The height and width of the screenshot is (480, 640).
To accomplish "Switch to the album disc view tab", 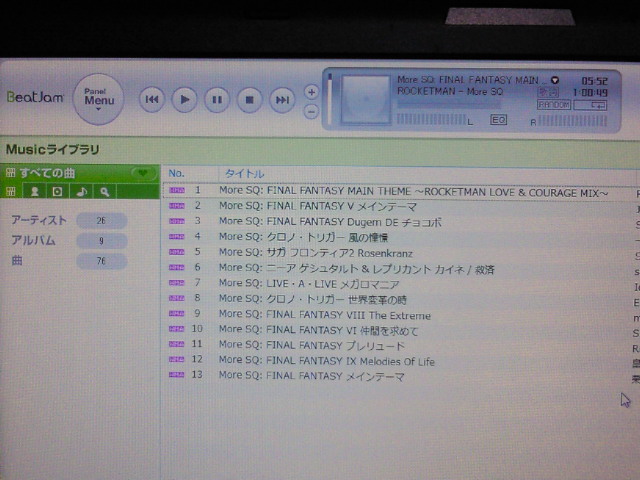I will [x=58, y=191].
